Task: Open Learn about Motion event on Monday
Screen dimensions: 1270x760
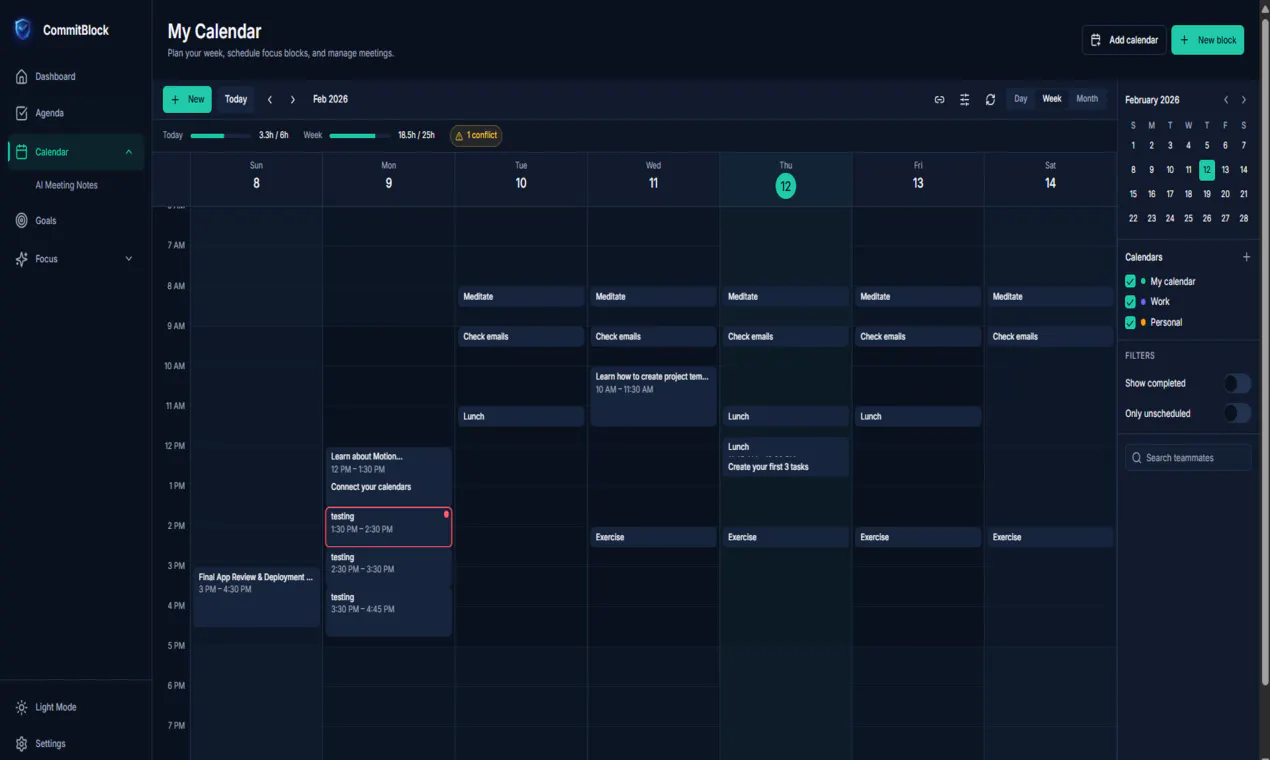Action: coord(388,462)
